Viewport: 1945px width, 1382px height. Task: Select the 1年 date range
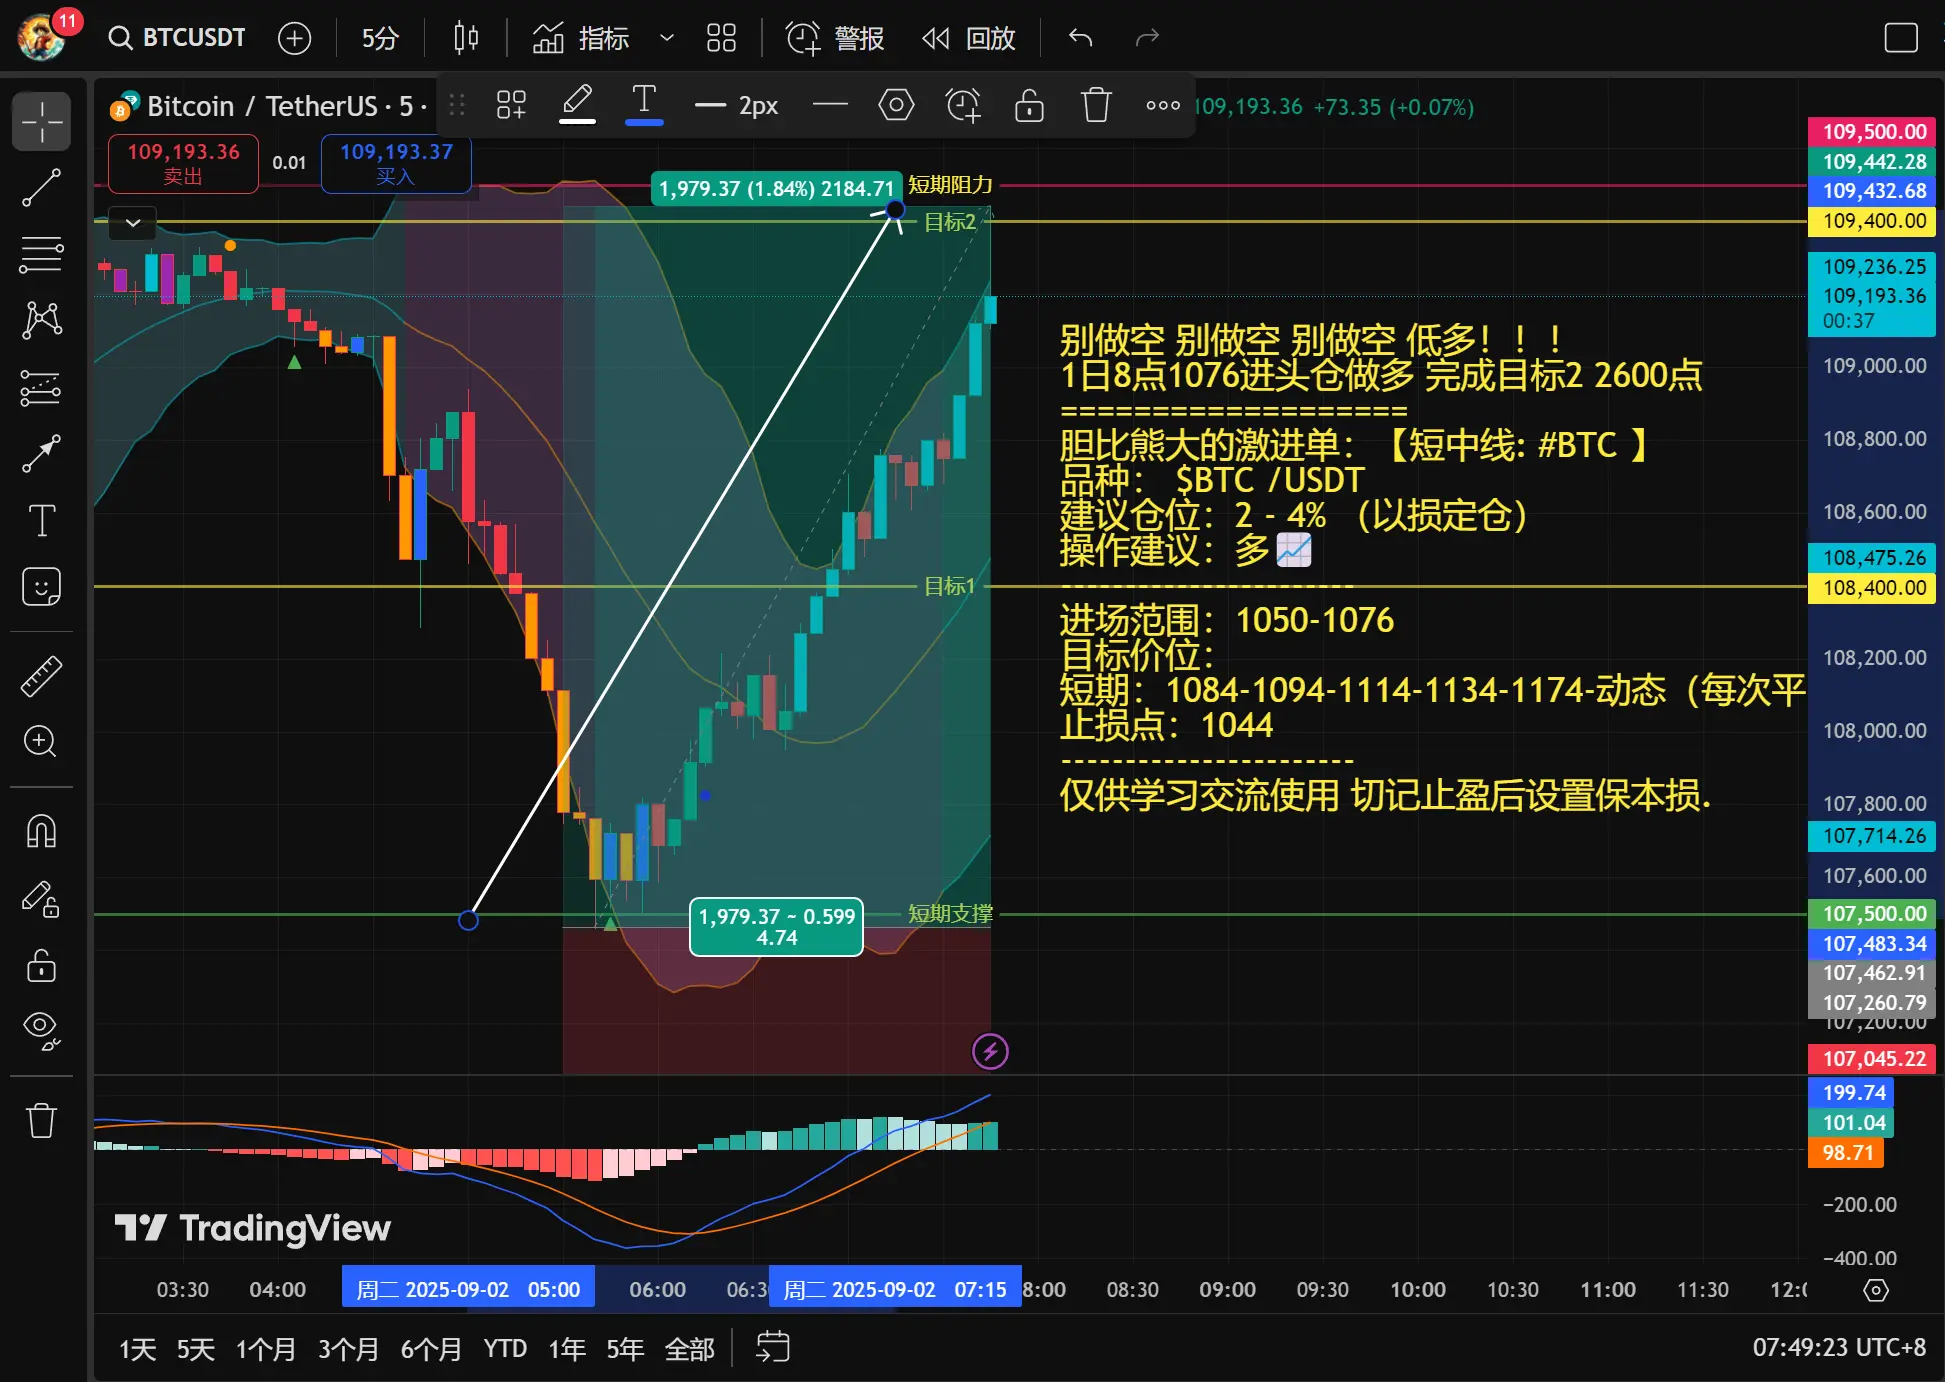coord(567,1349)
